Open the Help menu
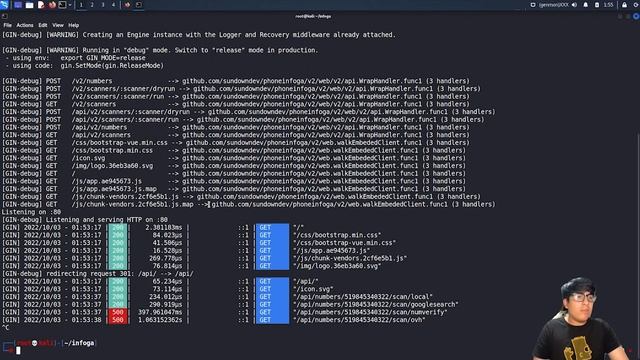640x360 pixels. [73, 25]
